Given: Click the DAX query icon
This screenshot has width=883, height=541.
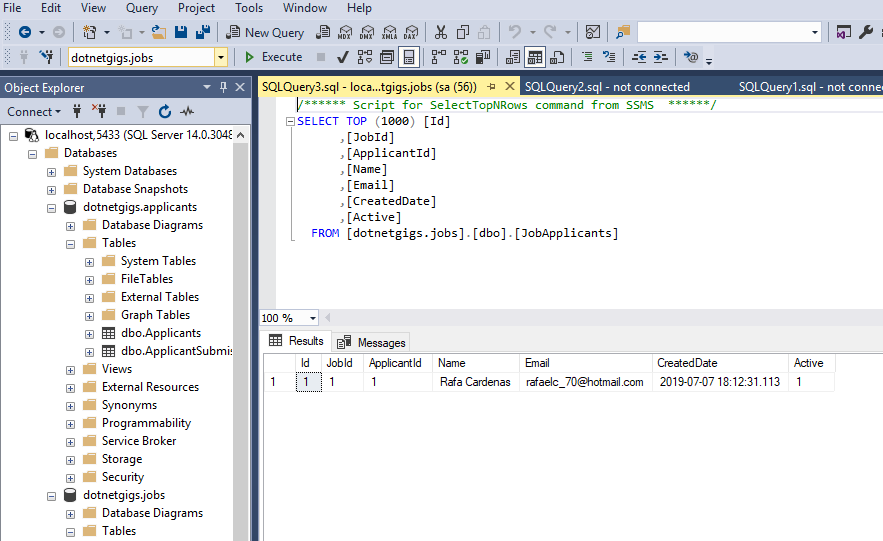Looking at the screenshot, I should point(411,32).
